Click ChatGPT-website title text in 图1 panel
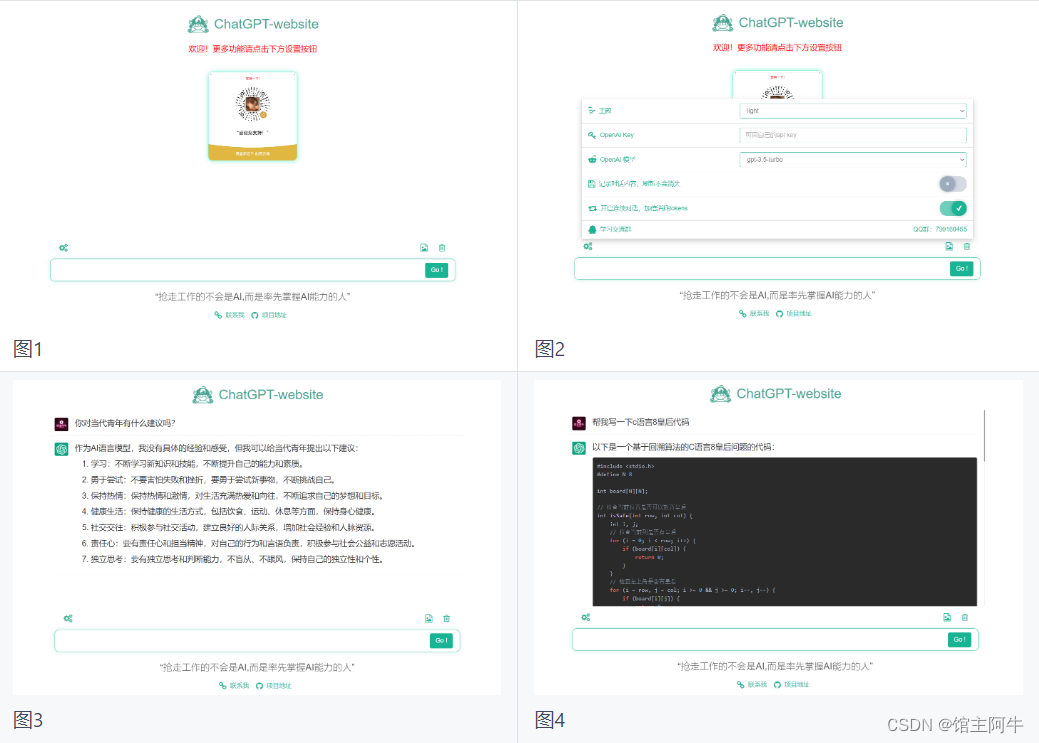The image size is (1039, 743). 266,25
